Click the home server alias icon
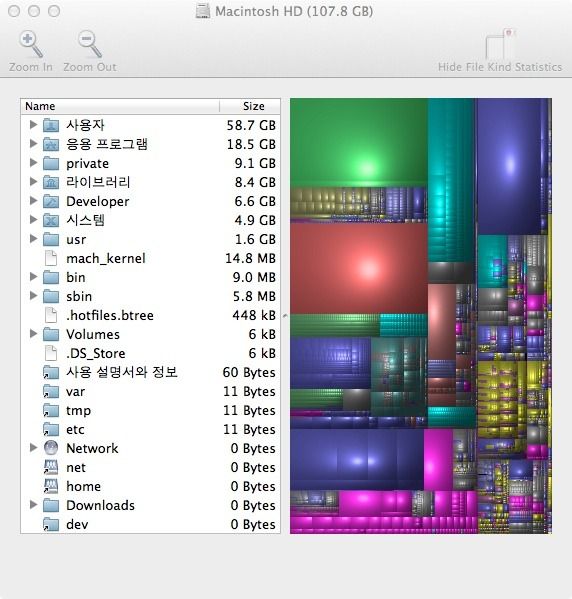 click(51, 486)
